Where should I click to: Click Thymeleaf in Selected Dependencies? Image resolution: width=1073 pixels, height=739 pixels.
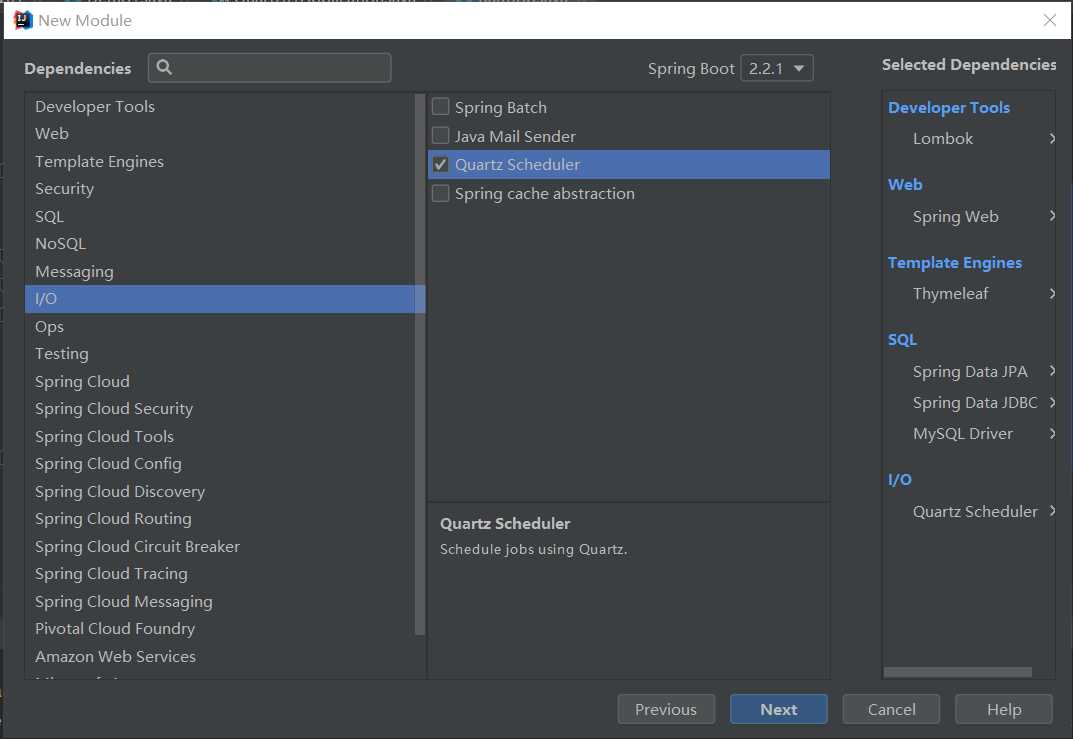951,294
